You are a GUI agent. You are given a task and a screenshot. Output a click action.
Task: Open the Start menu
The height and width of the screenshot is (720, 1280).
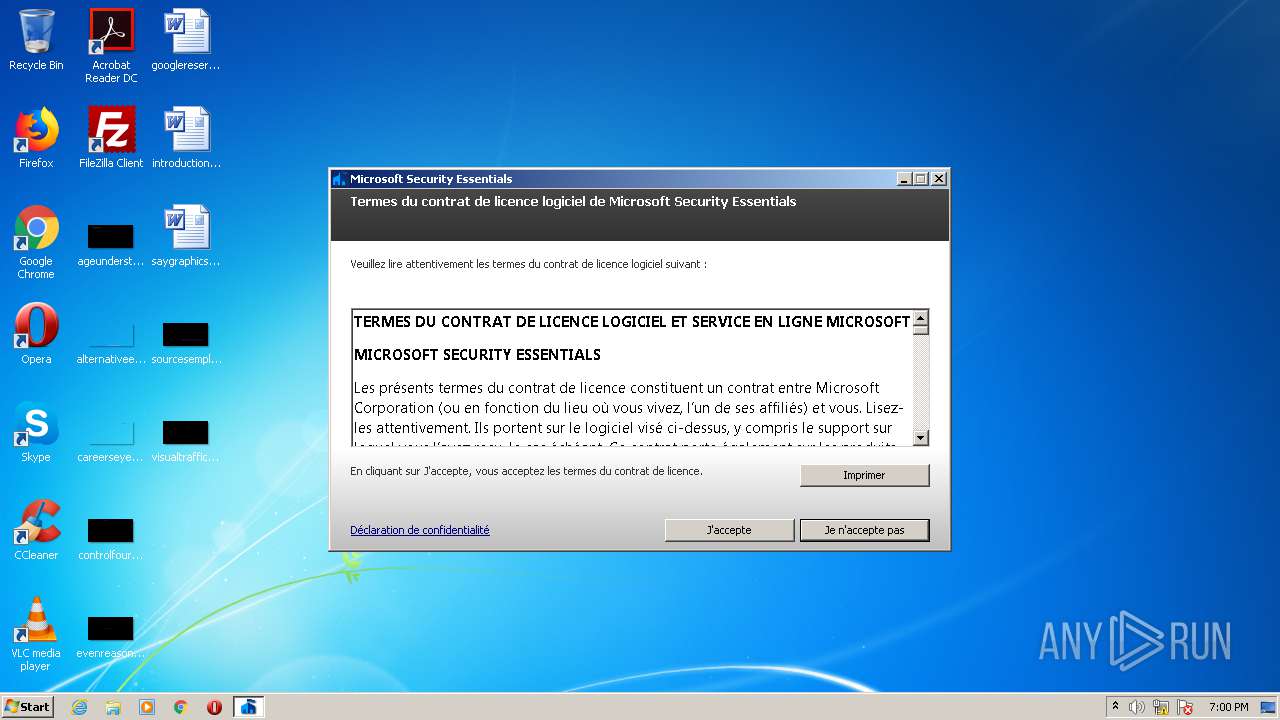pos(27,707)
